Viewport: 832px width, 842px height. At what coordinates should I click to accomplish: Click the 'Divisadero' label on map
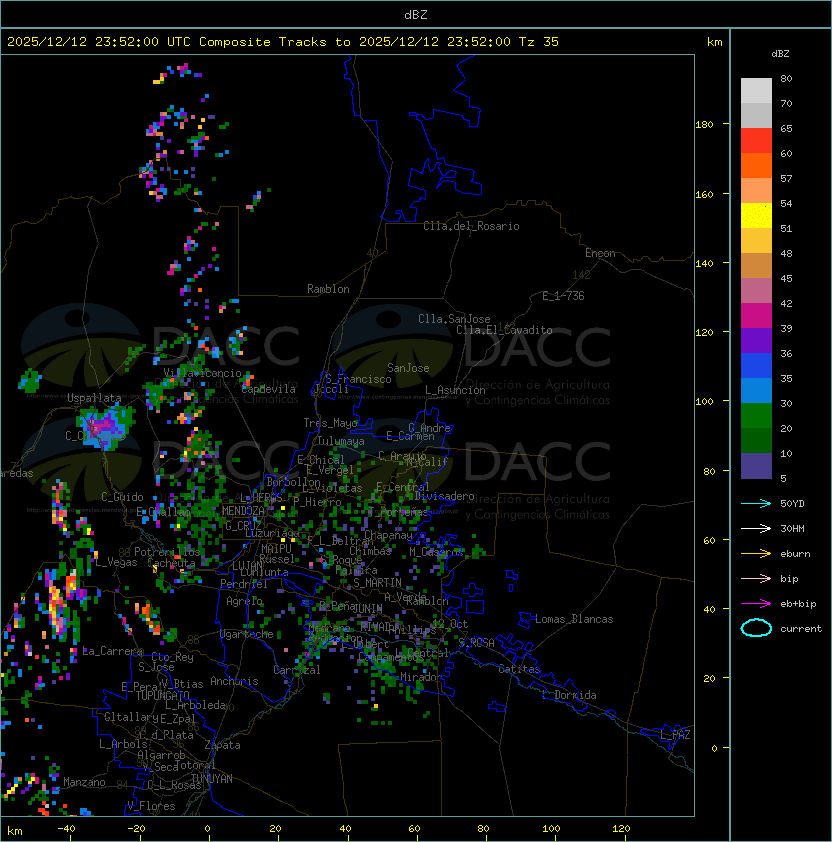click(x=444, y=496)
